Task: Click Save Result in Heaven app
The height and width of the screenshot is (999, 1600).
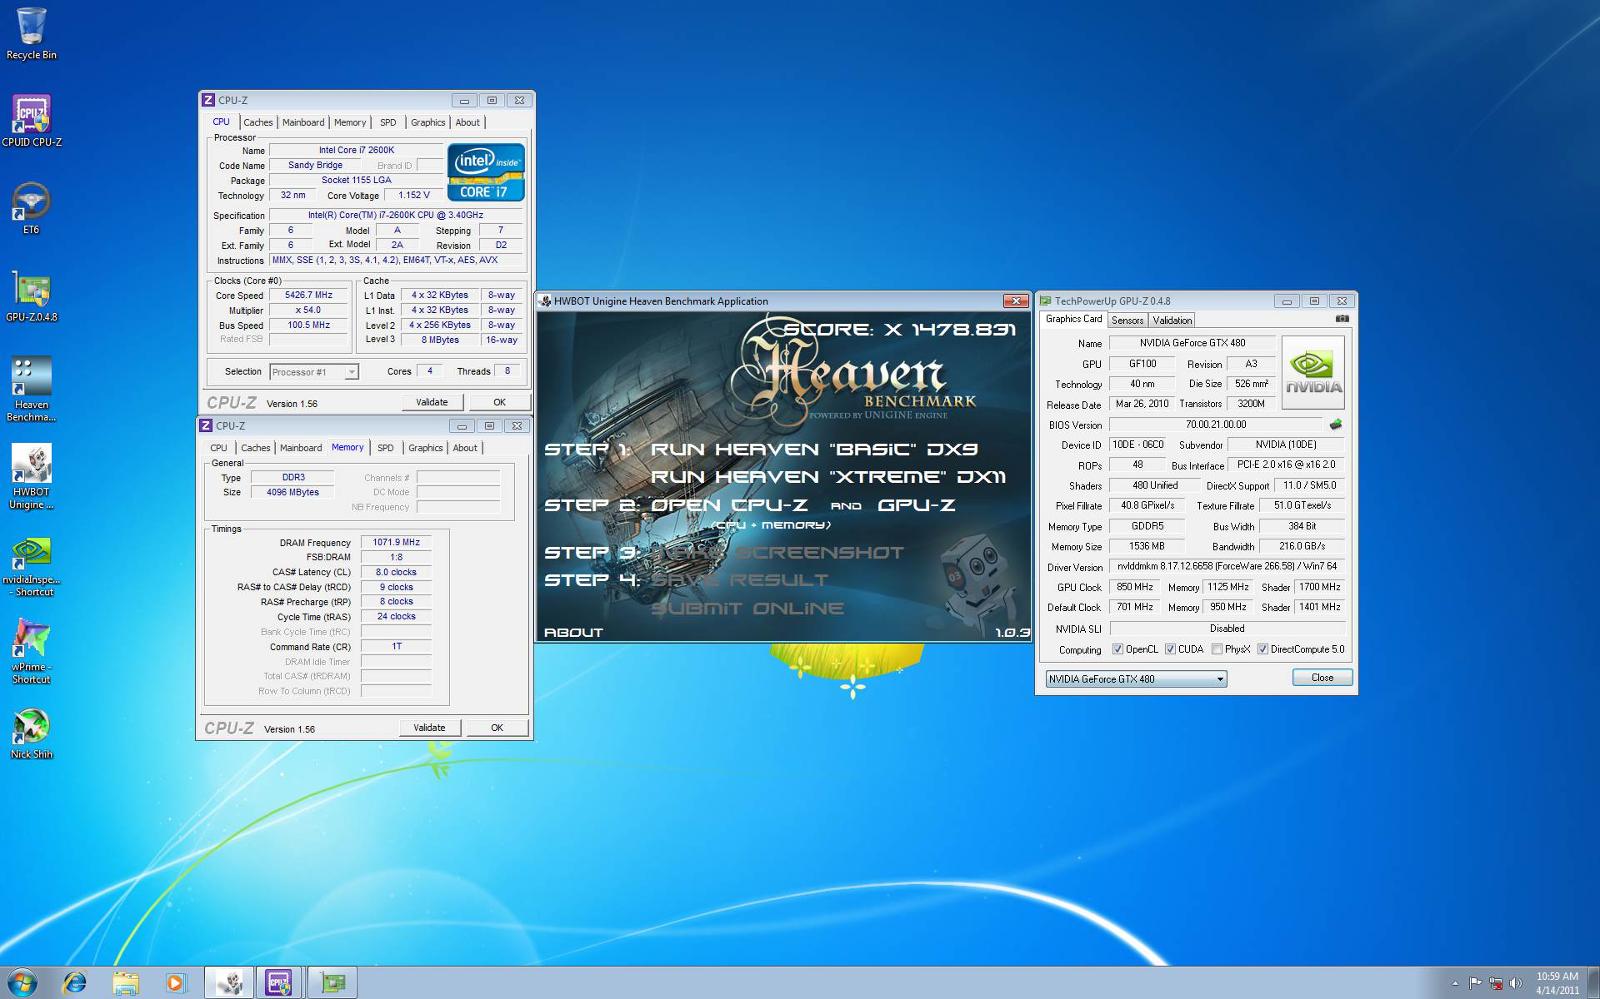Action: tap(739, 580)
